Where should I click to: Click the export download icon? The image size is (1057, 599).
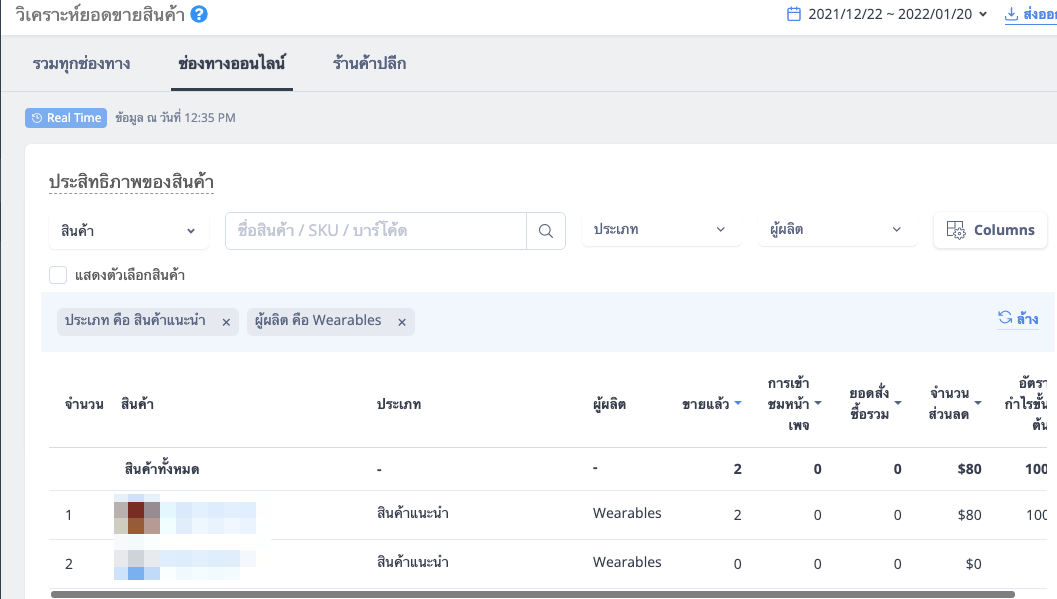click(1011, 14)
